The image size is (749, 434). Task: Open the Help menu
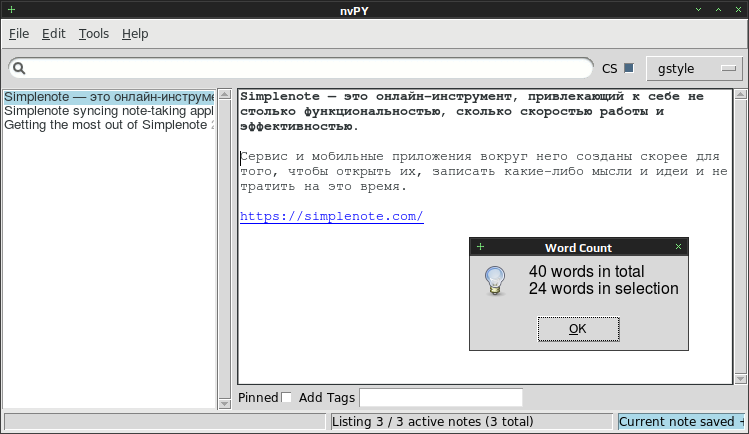coord(135,34)
